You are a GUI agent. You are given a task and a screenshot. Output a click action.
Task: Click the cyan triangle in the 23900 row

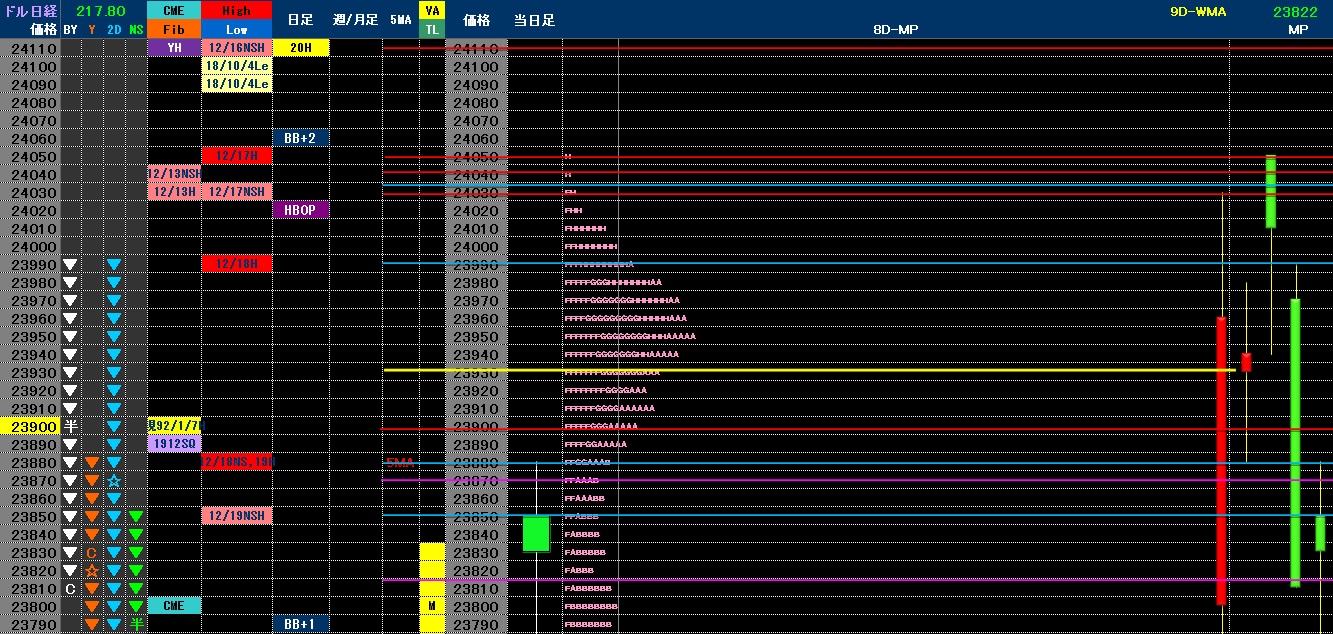[114, 427]
